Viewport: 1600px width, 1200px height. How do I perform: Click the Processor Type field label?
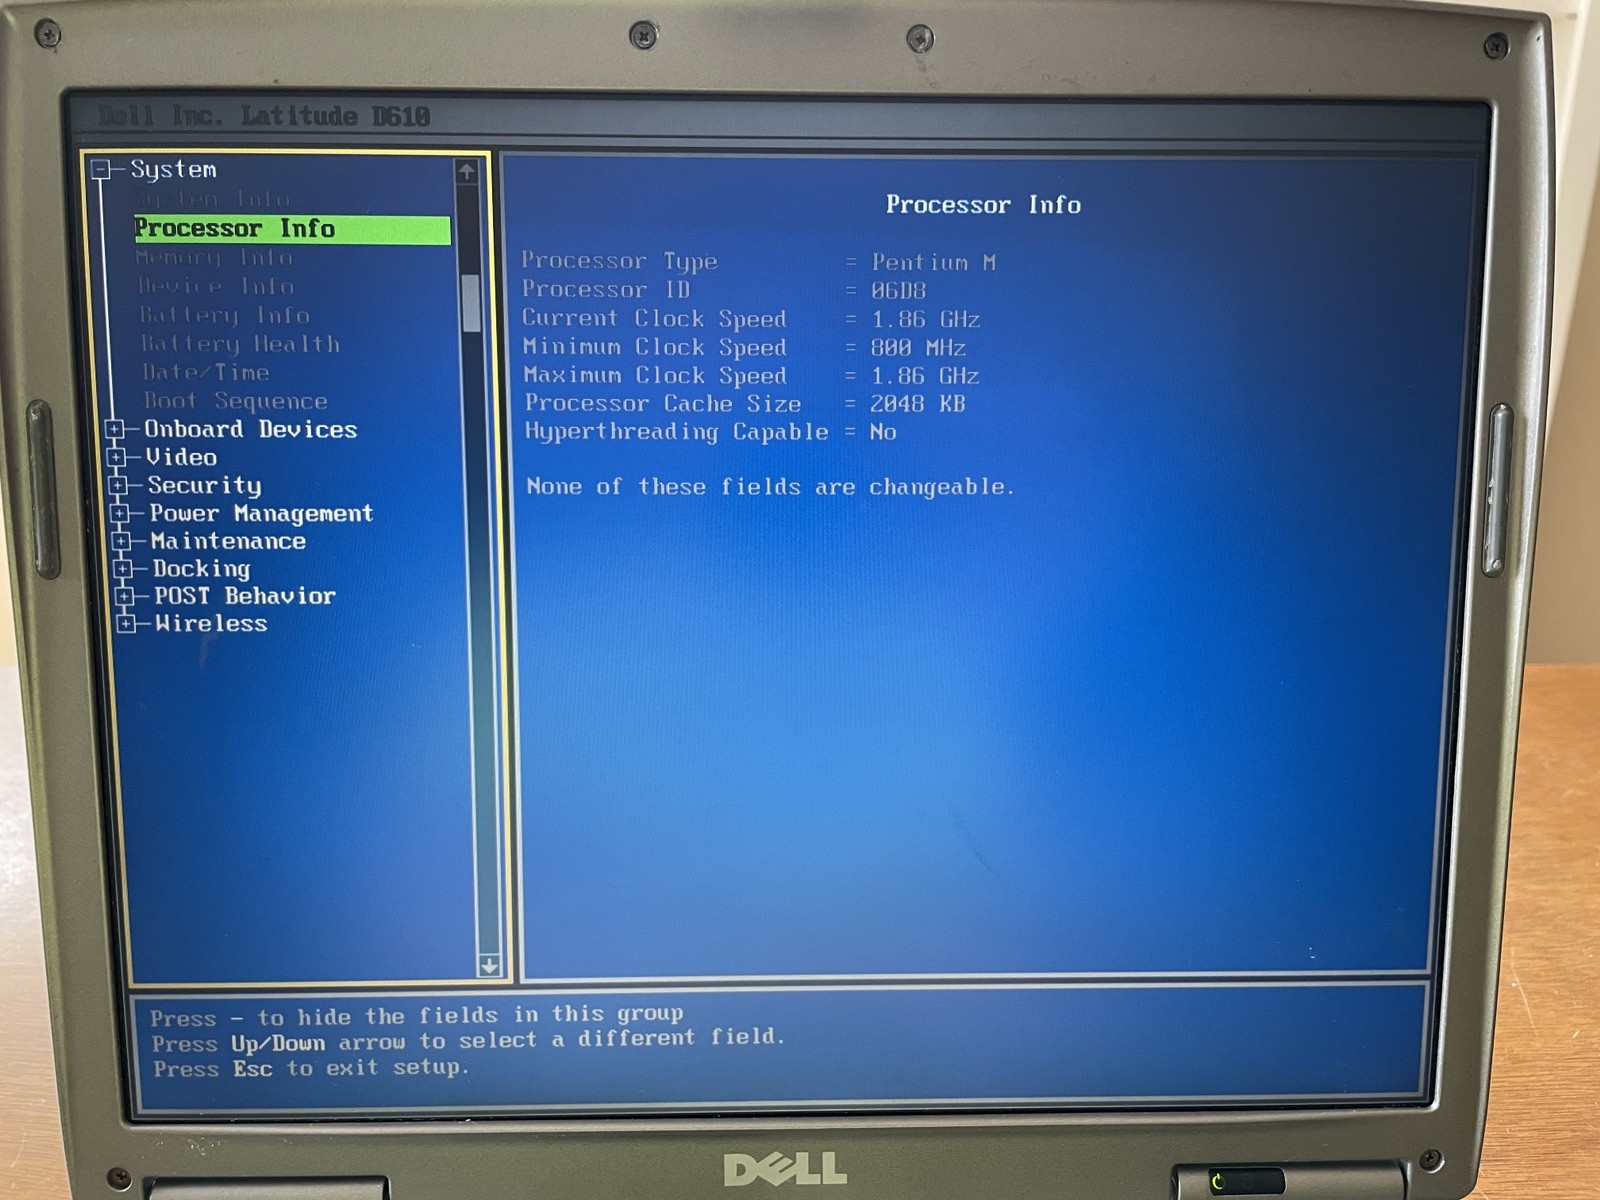click(x=619, y=262)
